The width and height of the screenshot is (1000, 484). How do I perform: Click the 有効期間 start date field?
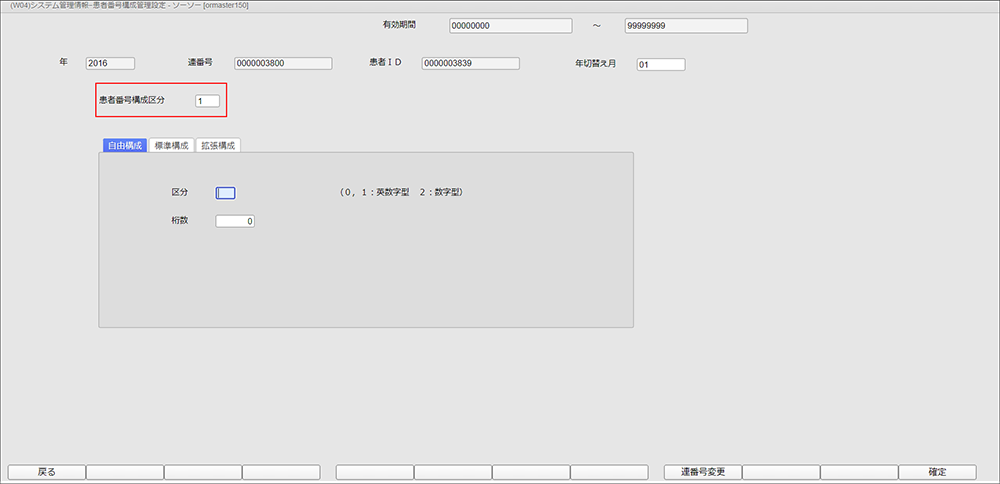pos(510,26)
